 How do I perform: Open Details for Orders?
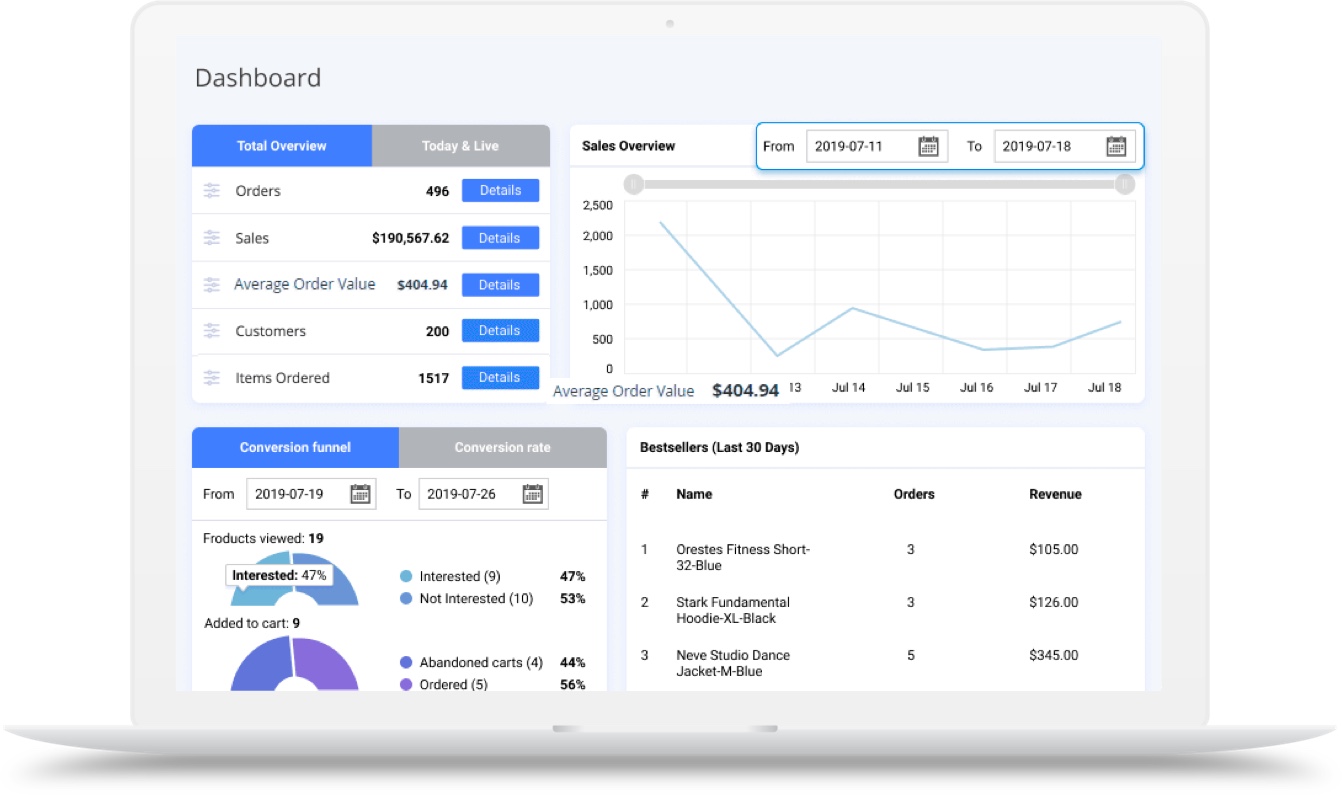500,191
